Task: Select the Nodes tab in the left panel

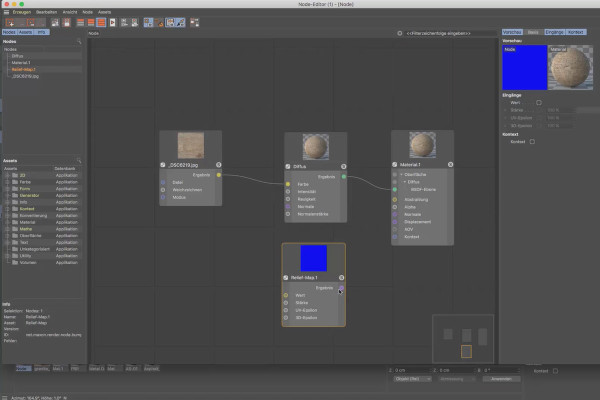Action: tap(9, 32)
